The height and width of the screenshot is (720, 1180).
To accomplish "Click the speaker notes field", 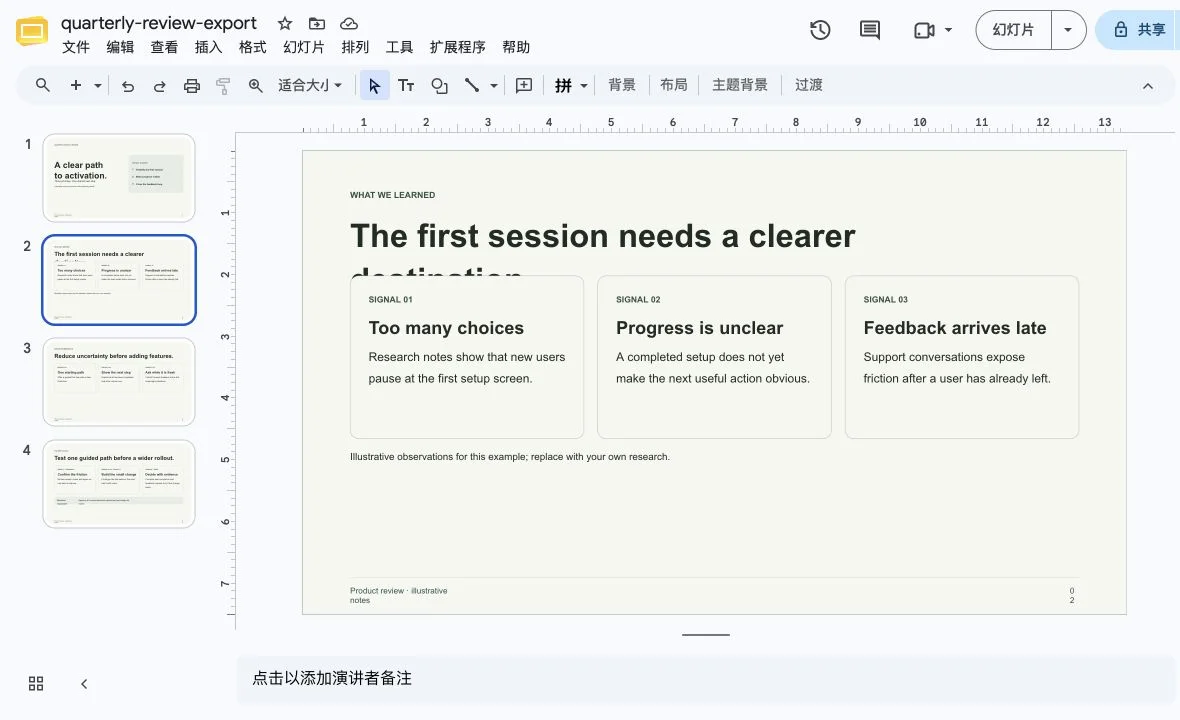I will point(706,679).
